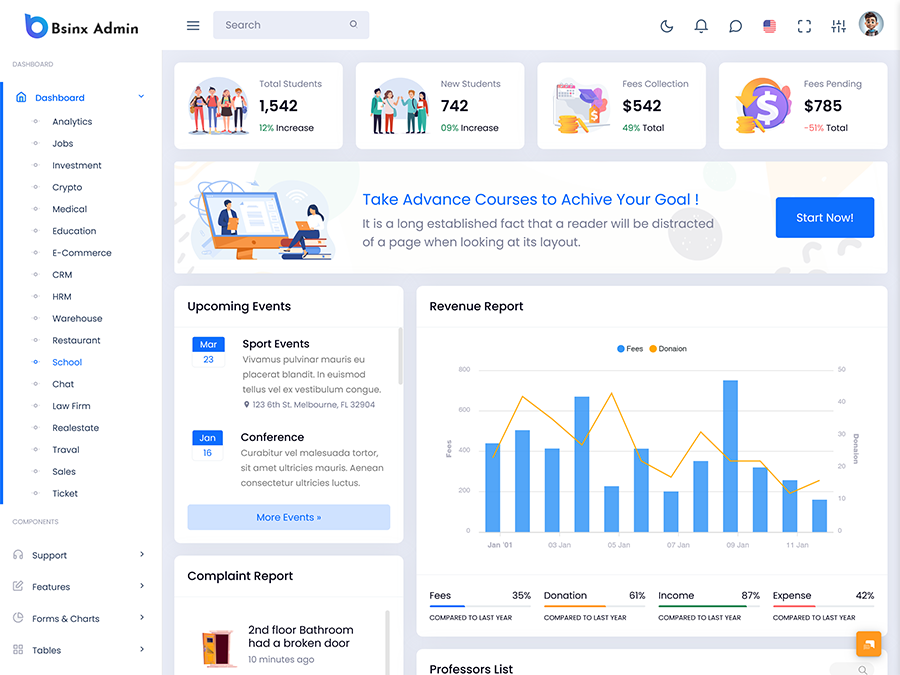The width and height of the screenshot is (900, 675).
Task: Open the Sport Events title
Action: (x=276, y=344)
